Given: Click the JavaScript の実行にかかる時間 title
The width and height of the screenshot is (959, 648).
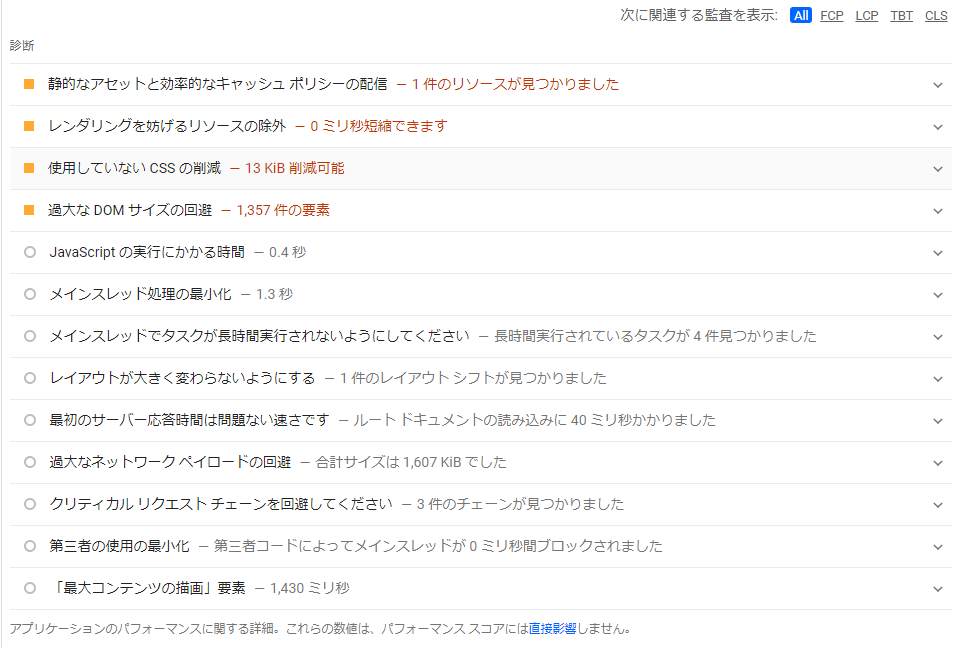Looking at the screenshot, I should [147, 252].
